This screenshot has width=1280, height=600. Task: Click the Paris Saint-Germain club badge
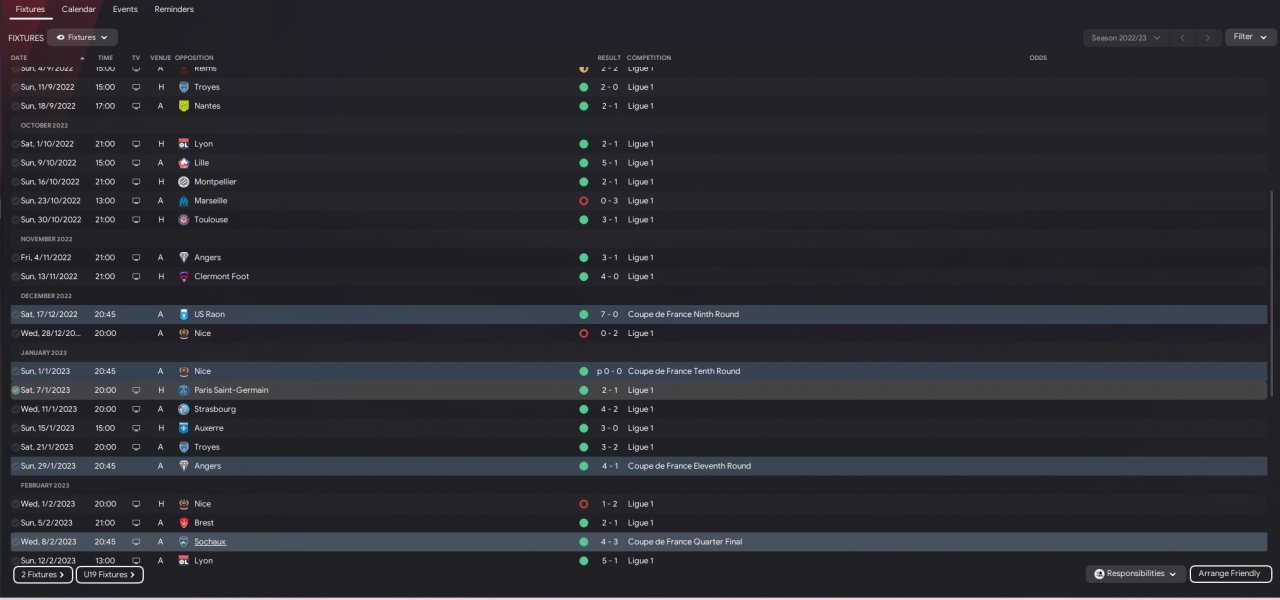click(x=184, y=390)
